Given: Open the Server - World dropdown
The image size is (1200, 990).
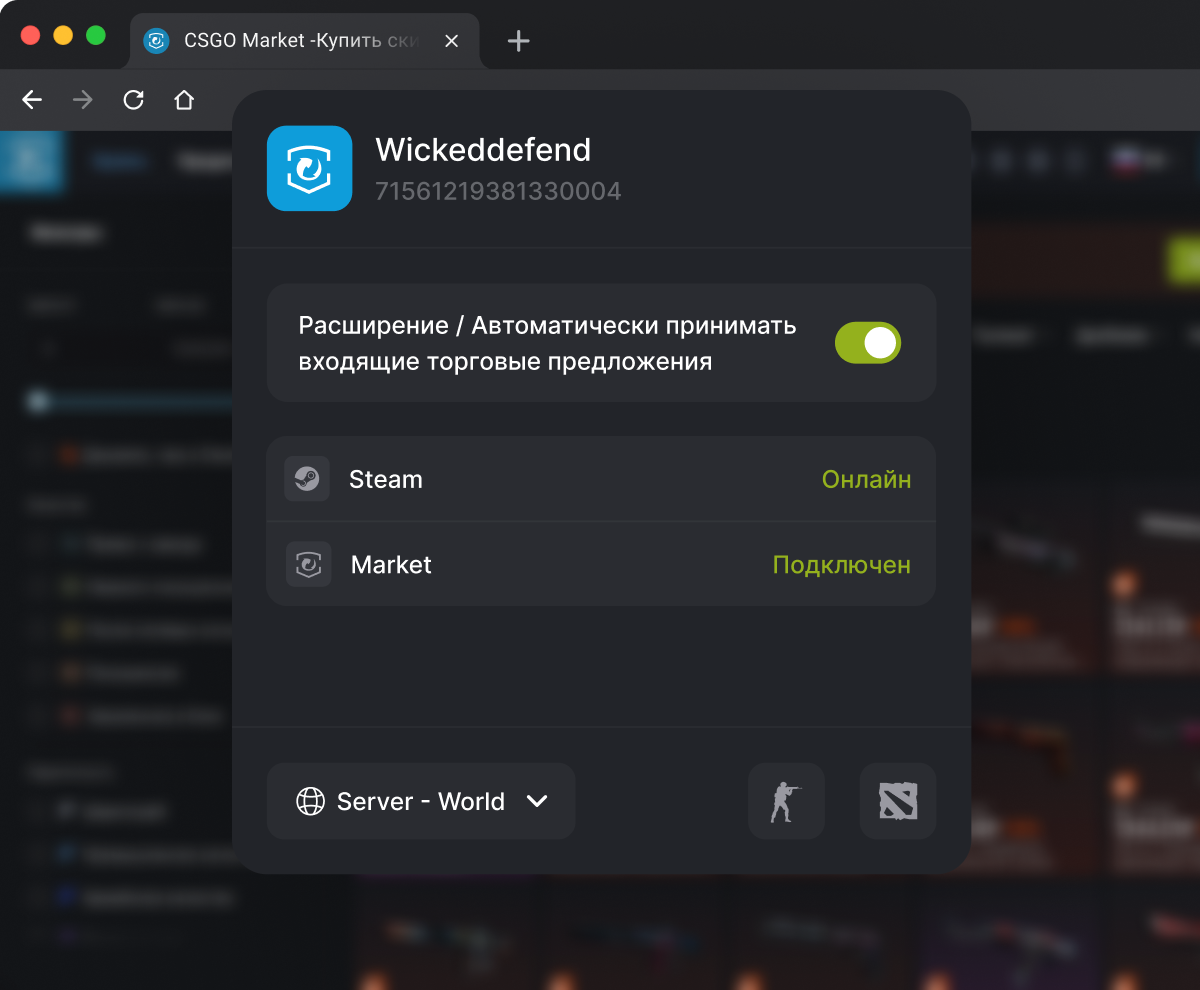Looking at the screenshot, I should click(x=421, y=801).
